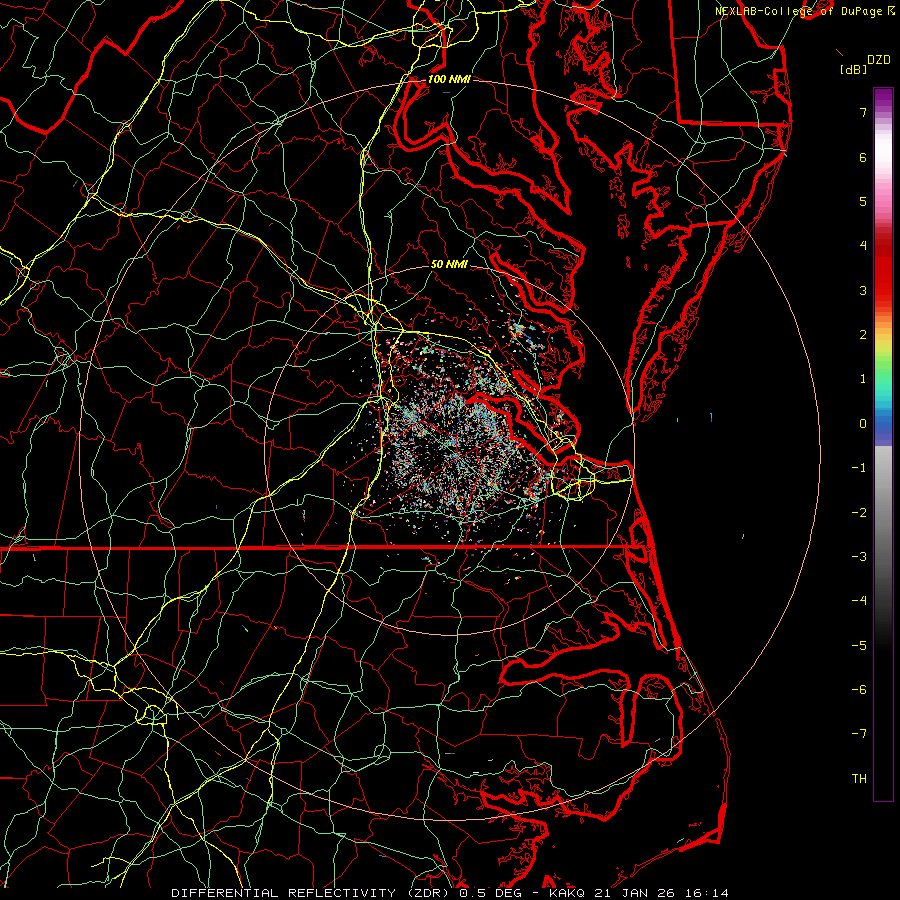This screenshot has width=900, height=900.
Task: Click the legend scale label '2'
Action: pos(863,335)
